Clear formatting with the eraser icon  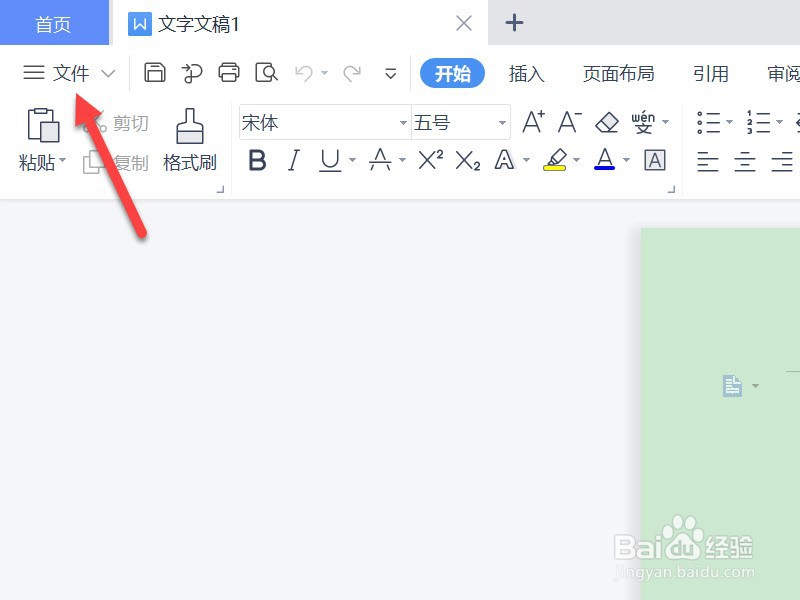(x=606, y=122)
